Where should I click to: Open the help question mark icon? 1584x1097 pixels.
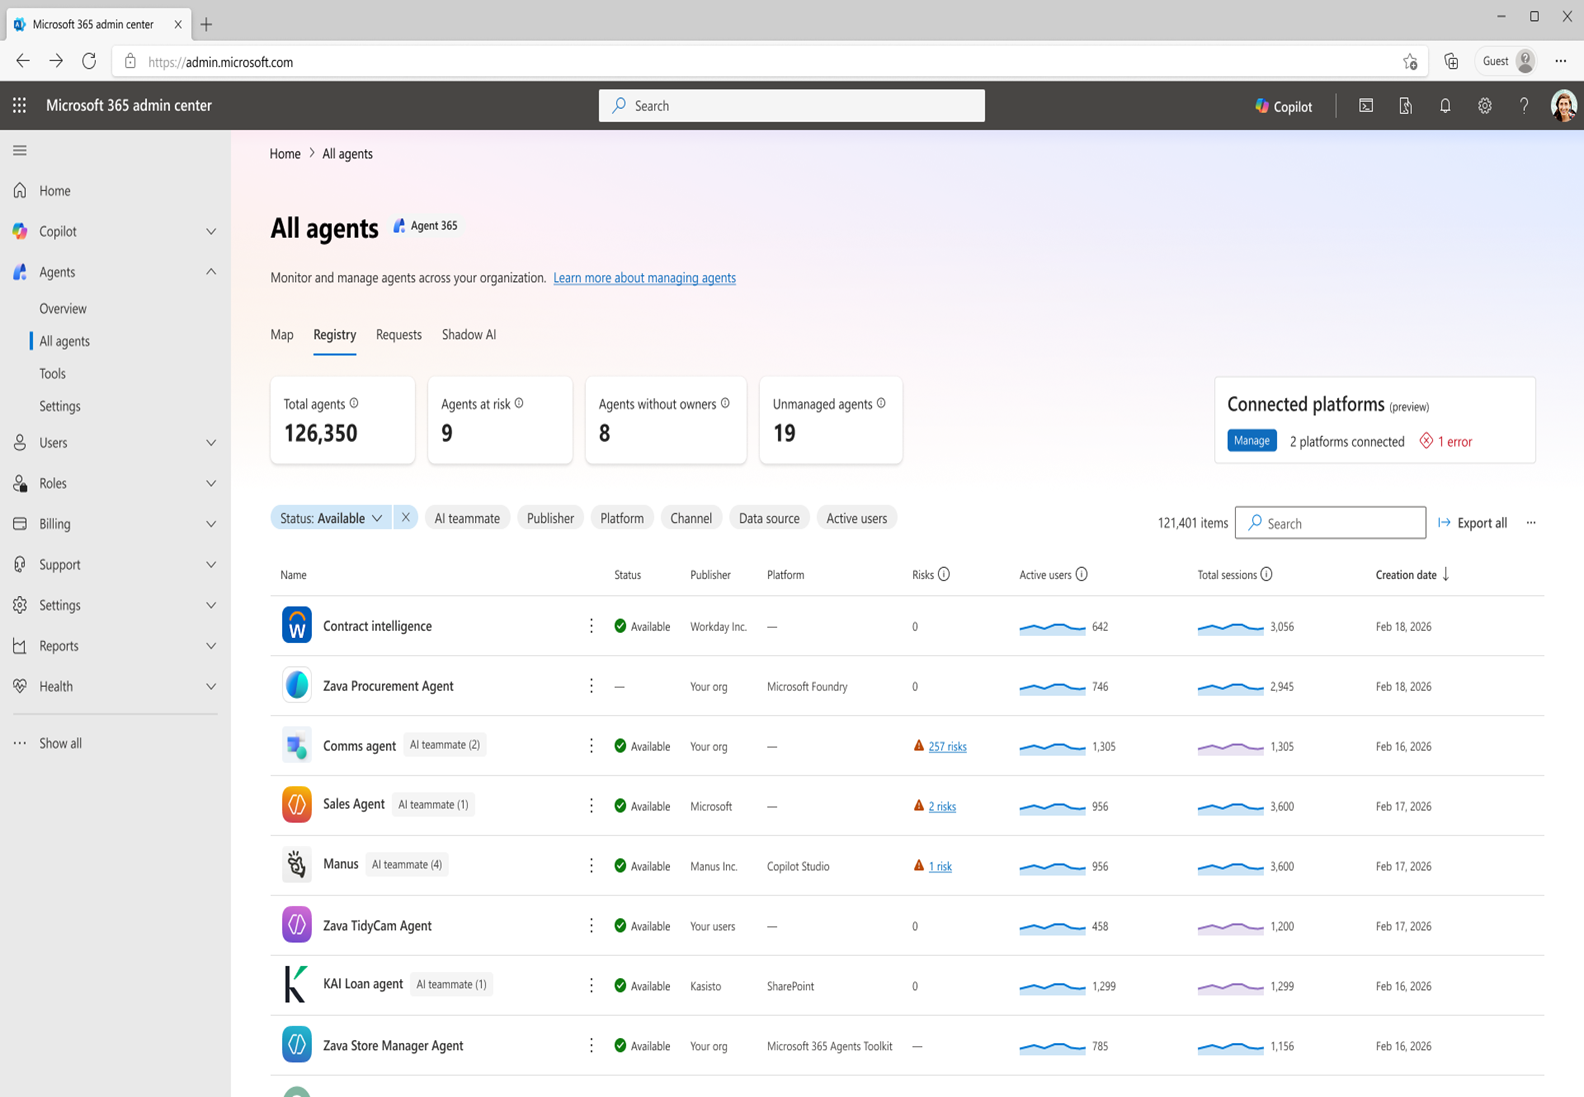1524,105
